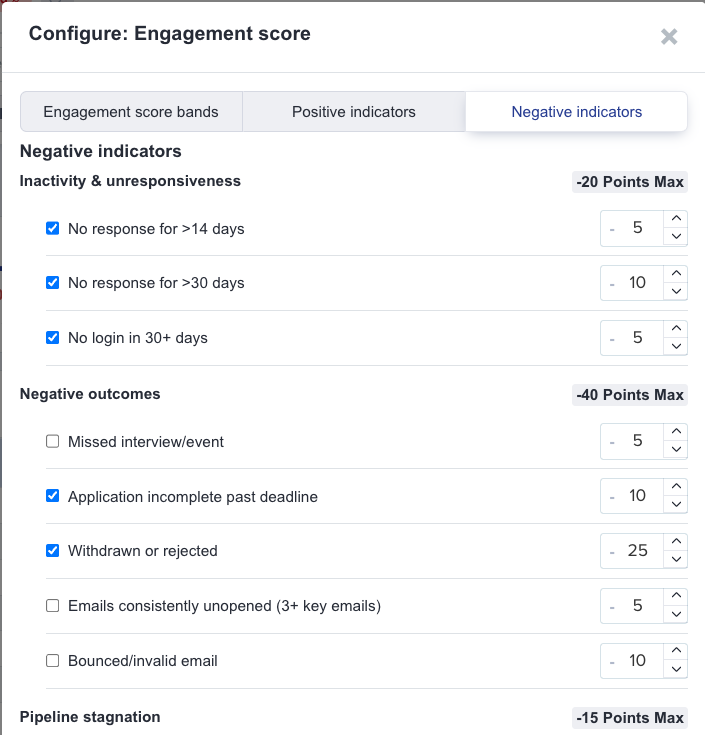Click the Withdrawn or rejected points field
The width and height of the screenshot is (705, 735).
[636, 550]
